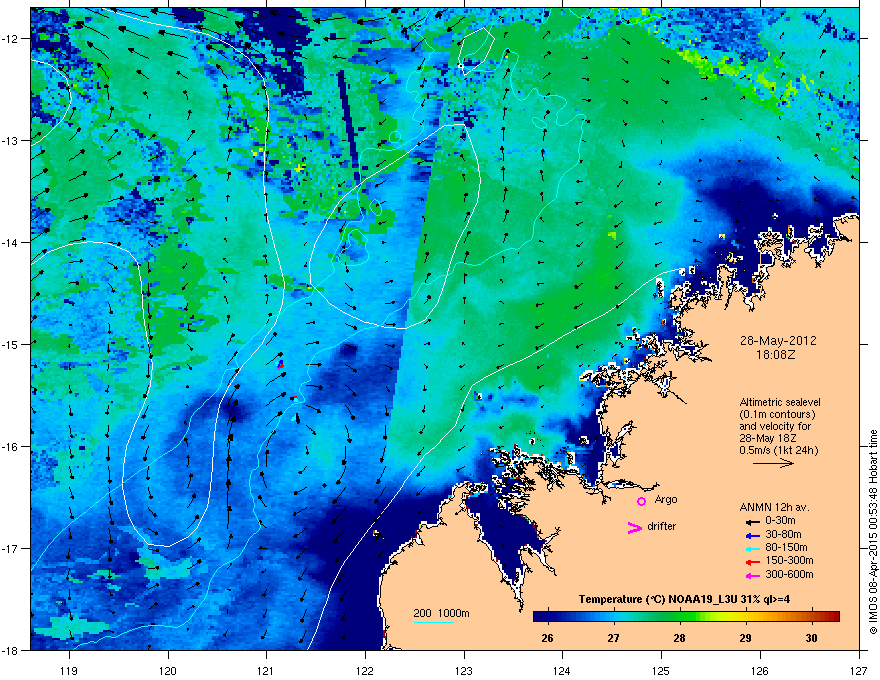Screen dimensions: 880x680
Task: Click the longitude axis label 121
Action: pyautogui.click(x=266, y=670)
